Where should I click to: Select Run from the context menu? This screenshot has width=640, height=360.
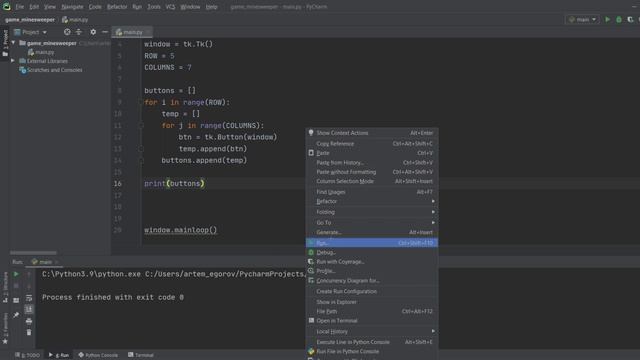coord(372,243)
